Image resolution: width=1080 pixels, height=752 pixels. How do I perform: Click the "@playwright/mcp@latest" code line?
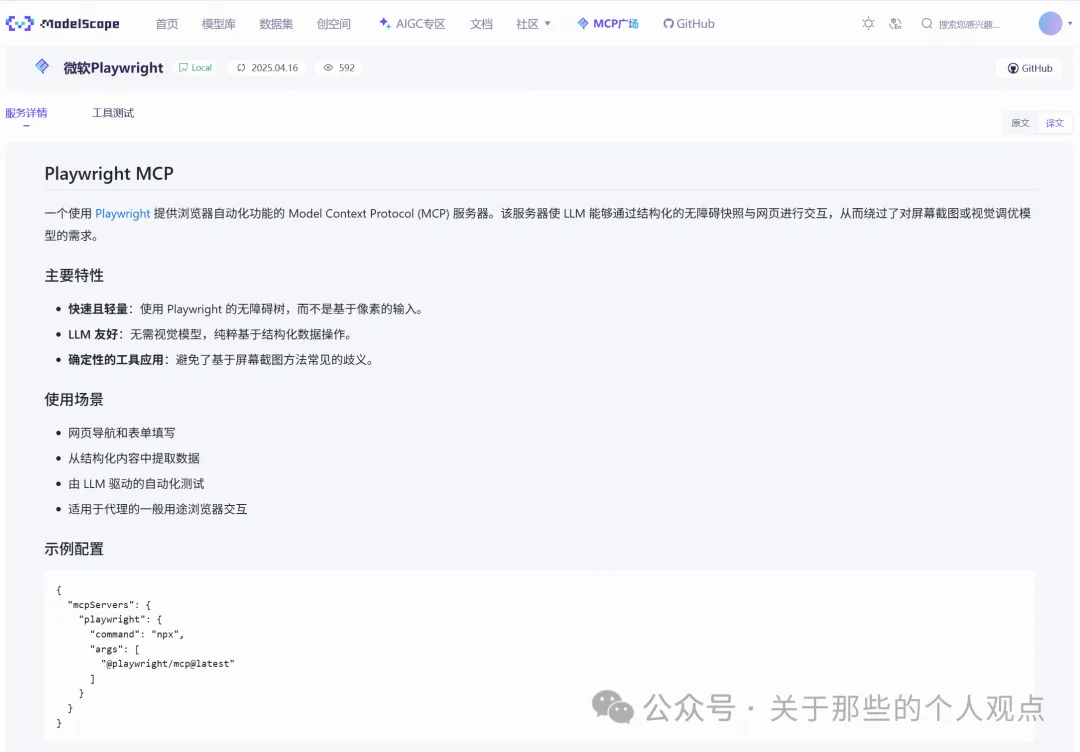coord(168,664)
